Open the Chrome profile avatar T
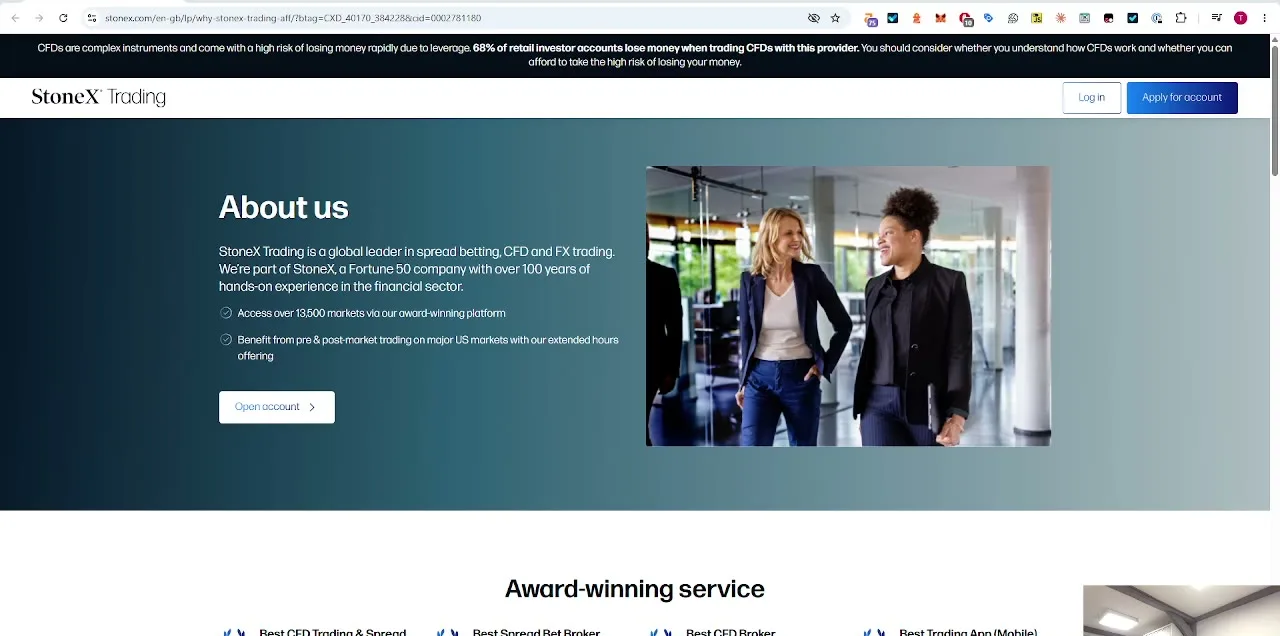Image resolution: width=1280 pixels, height=636 pixels. click(x=1241, y=18)
